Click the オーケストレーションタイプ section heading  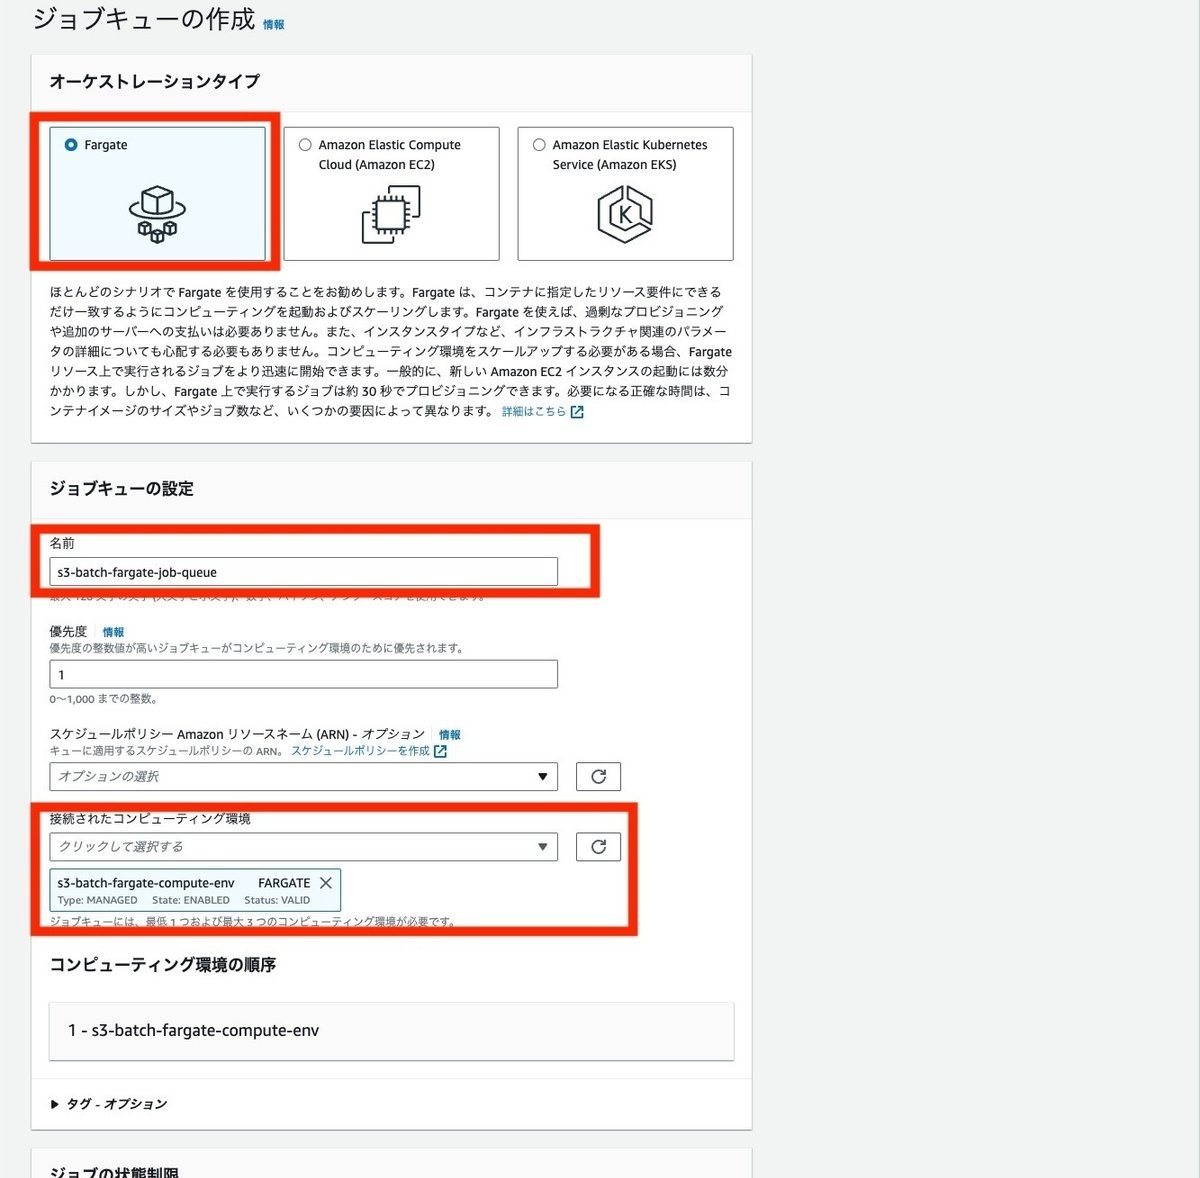(x=155, y=81)
